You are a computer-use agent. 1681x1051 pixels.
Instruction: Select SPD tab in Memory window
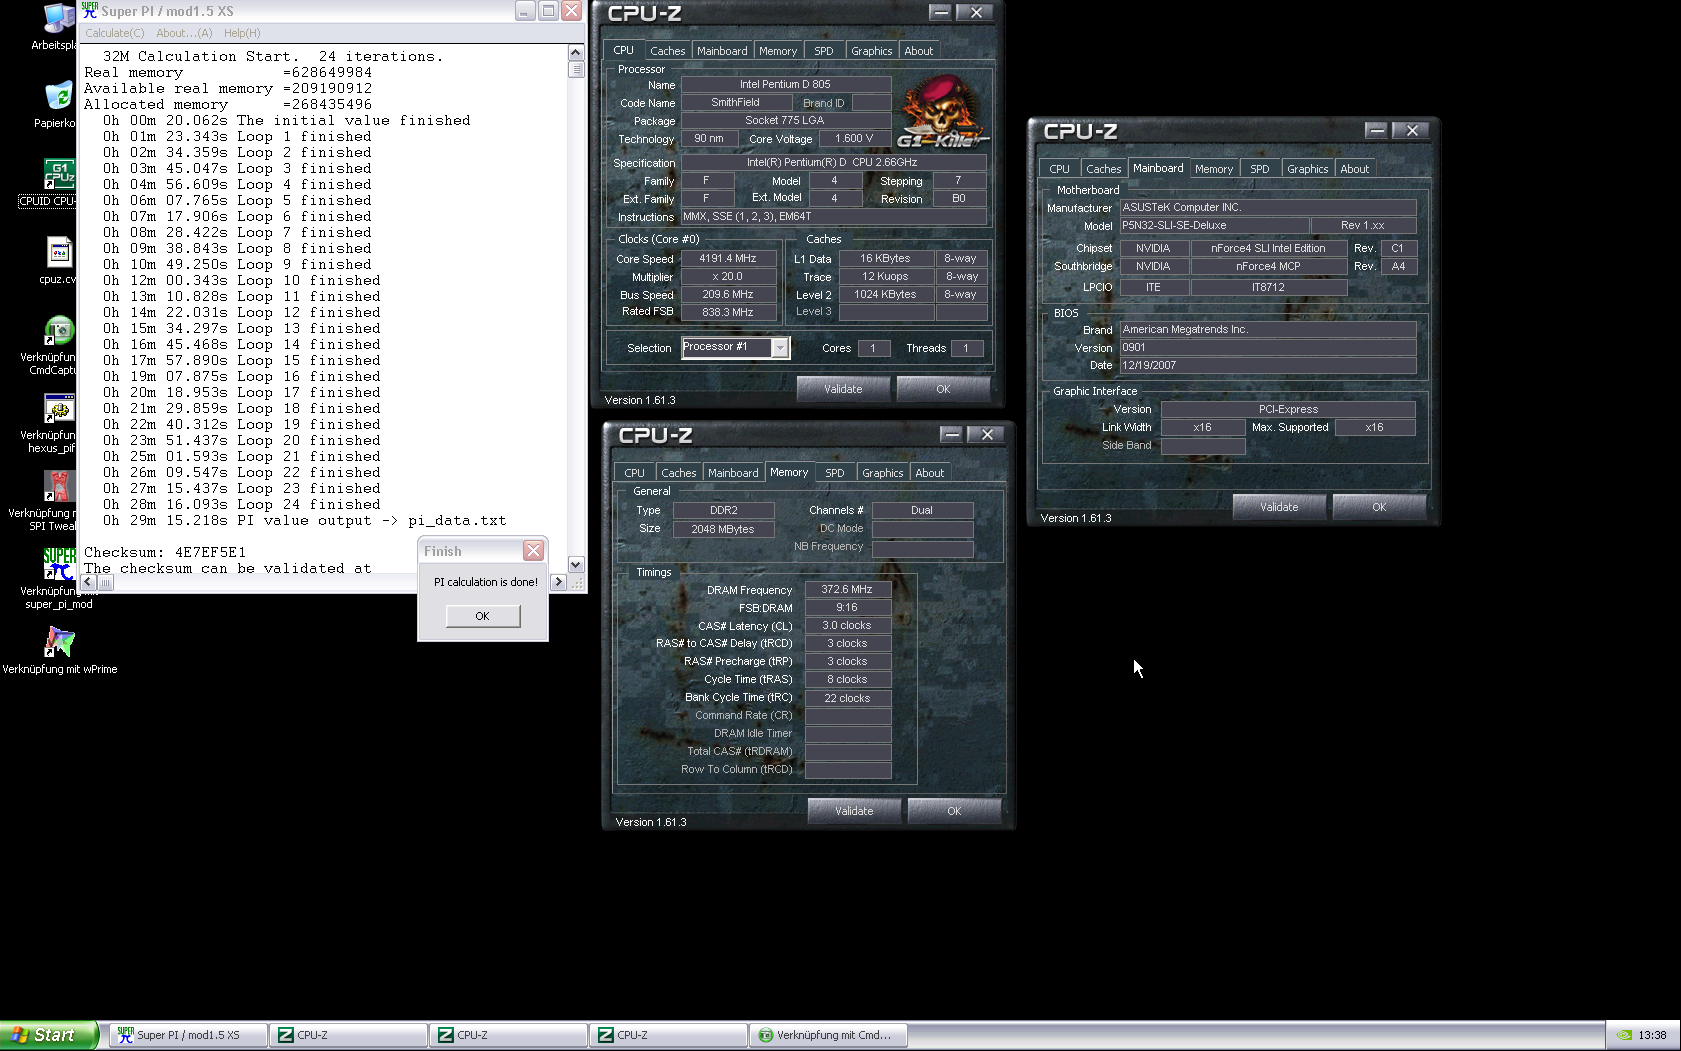[835, 473]
